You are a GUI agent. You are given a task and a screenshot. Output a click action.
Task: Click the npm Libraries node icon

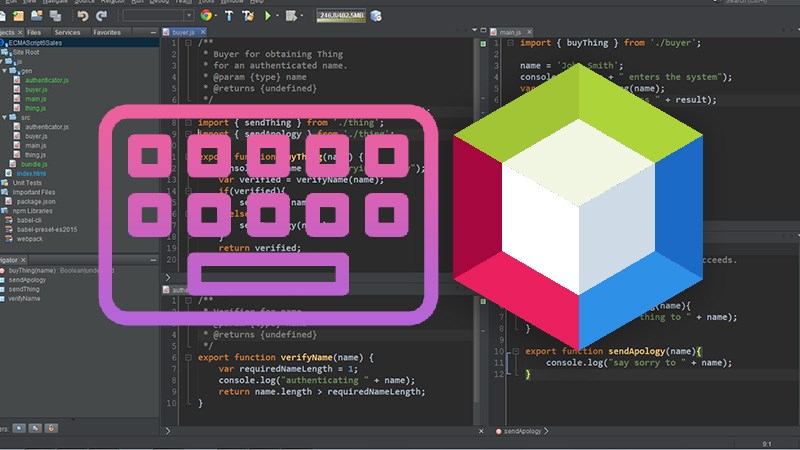coord(5,211)
